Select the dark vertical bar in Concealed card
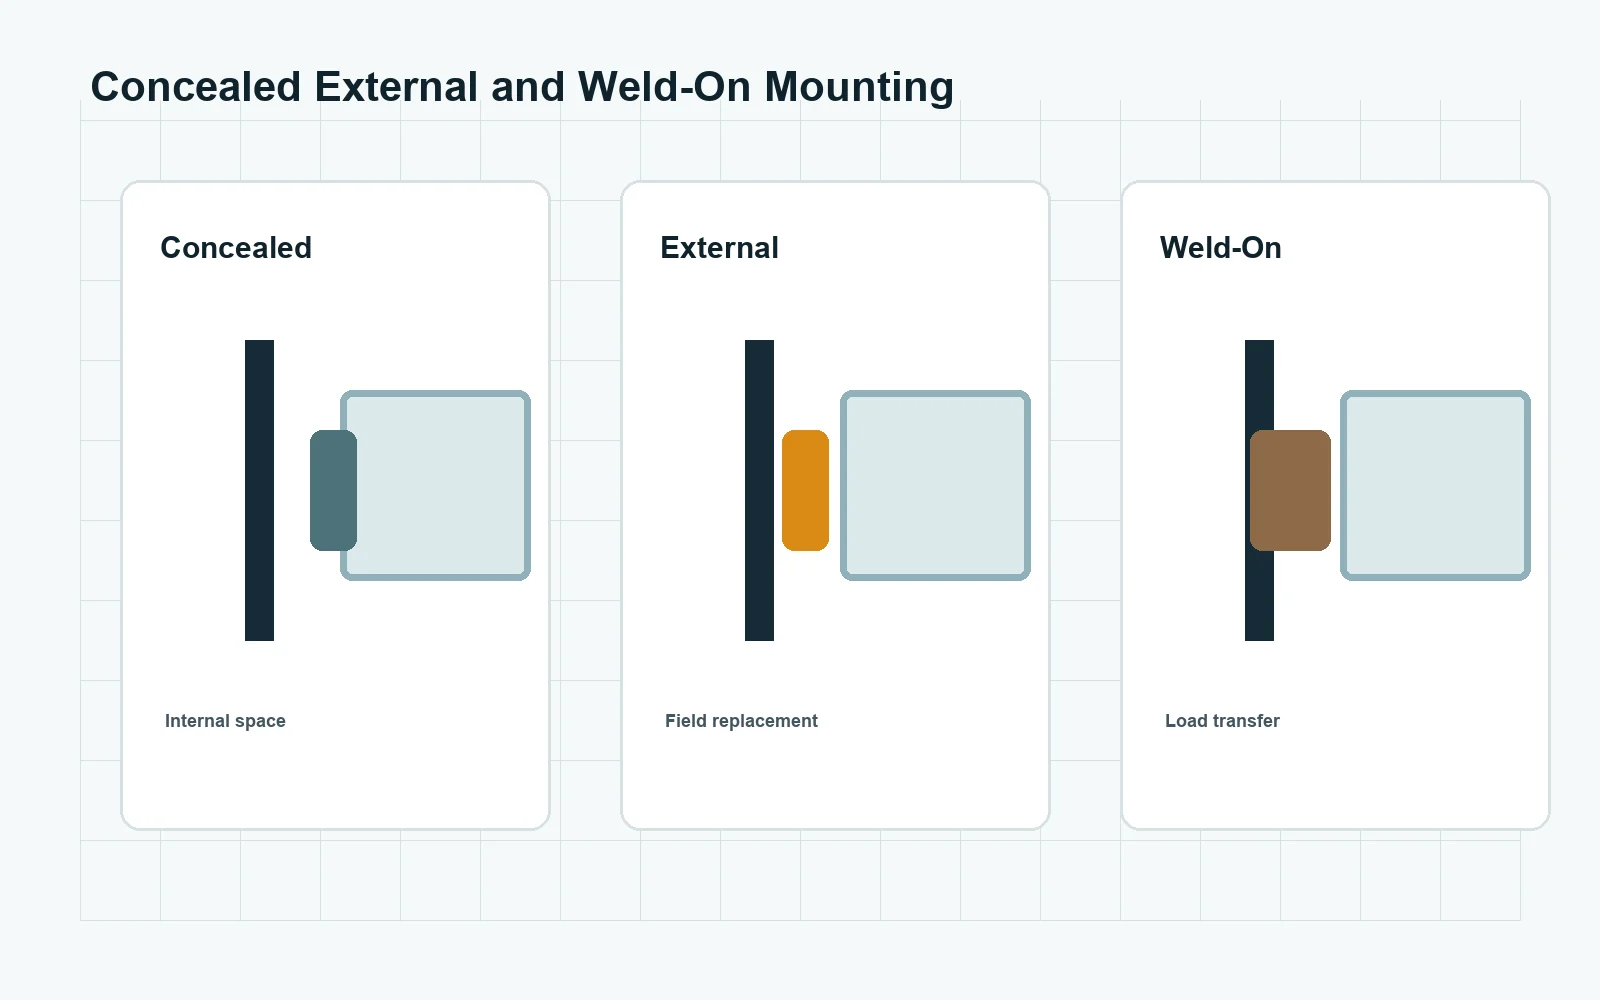The width and height of the screenshot is (1600, 1000). 259,490
